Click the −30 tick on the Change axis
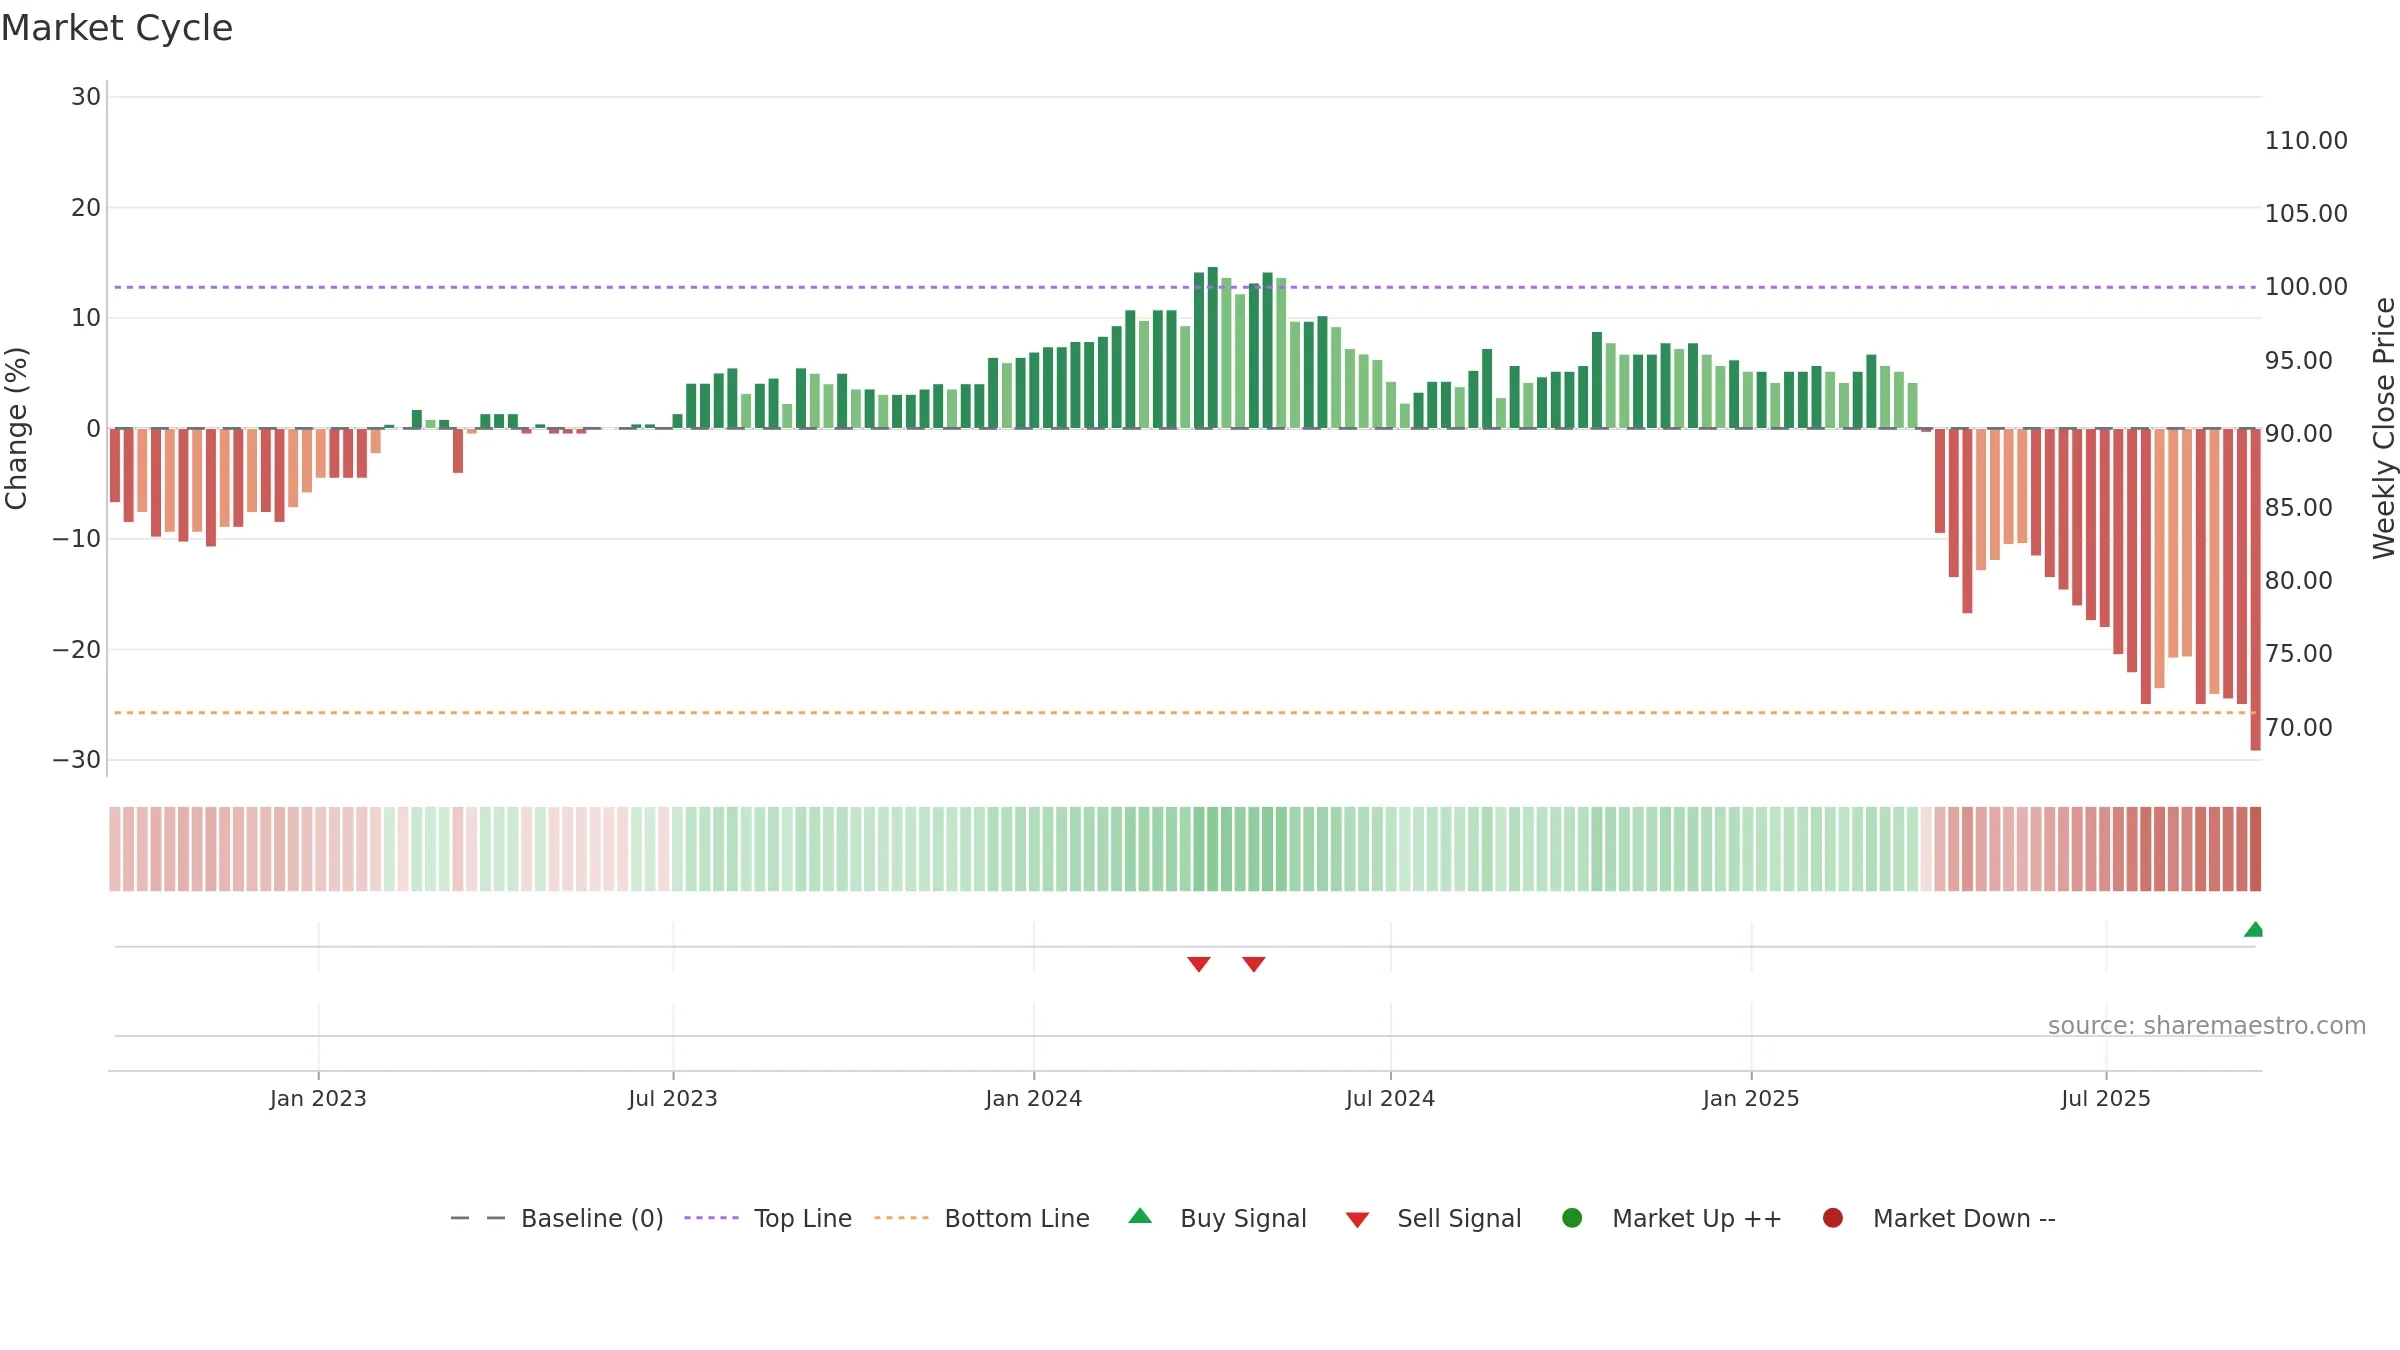This screenshot has height=1350, width=2400. point(77,759)
